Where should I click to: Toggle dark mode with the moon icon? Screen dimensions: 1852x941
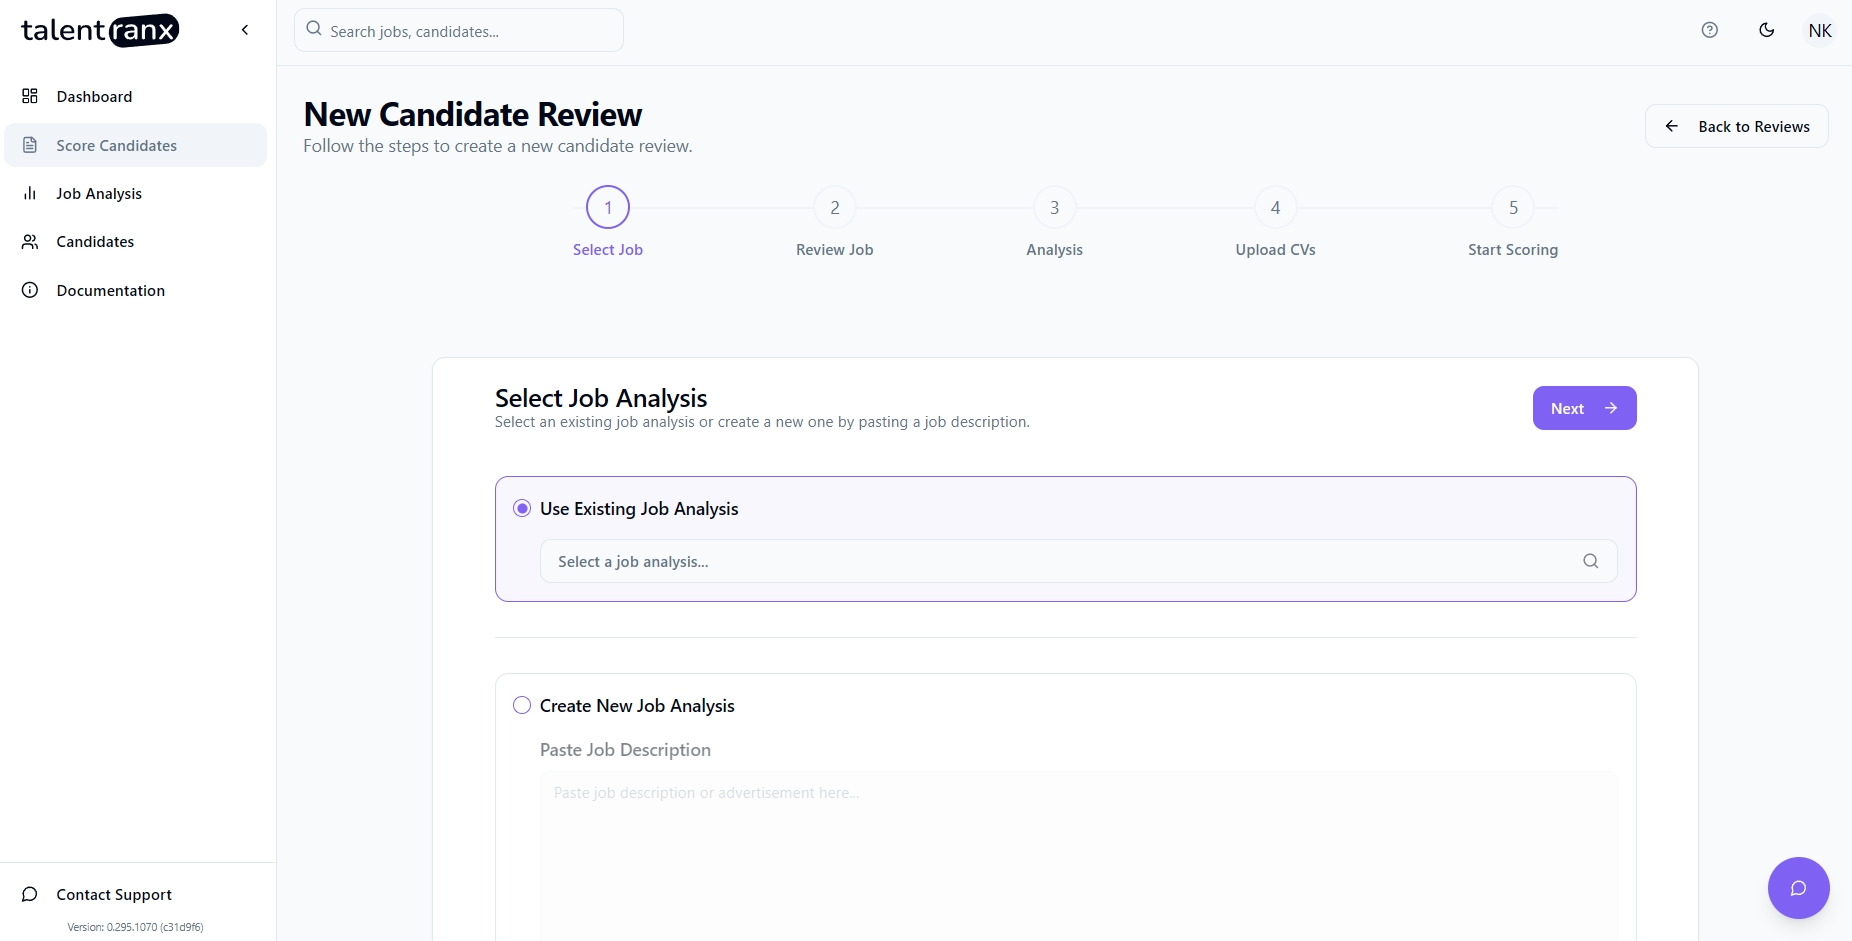pyautogui.click(x=1766, y=30)
